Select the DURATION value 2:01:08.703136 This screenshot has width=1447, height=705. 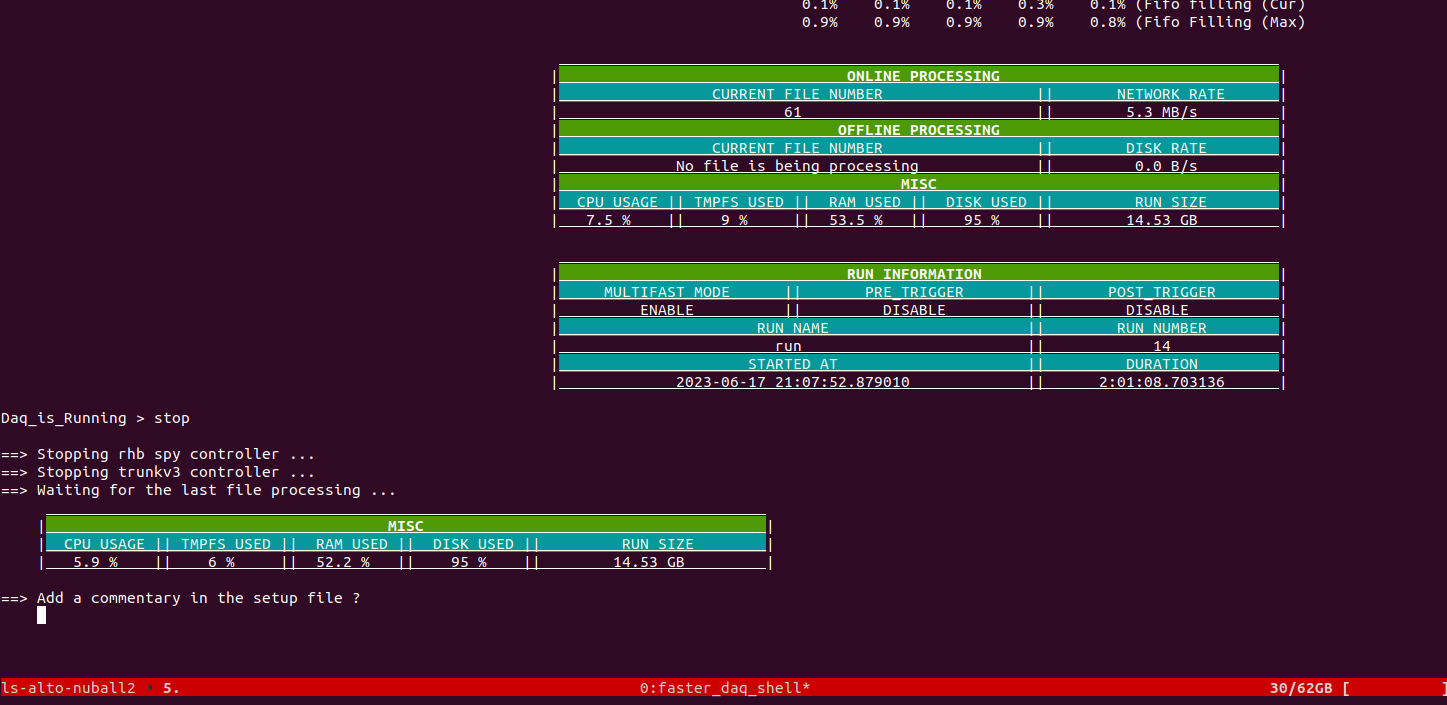pos(1161,382)
